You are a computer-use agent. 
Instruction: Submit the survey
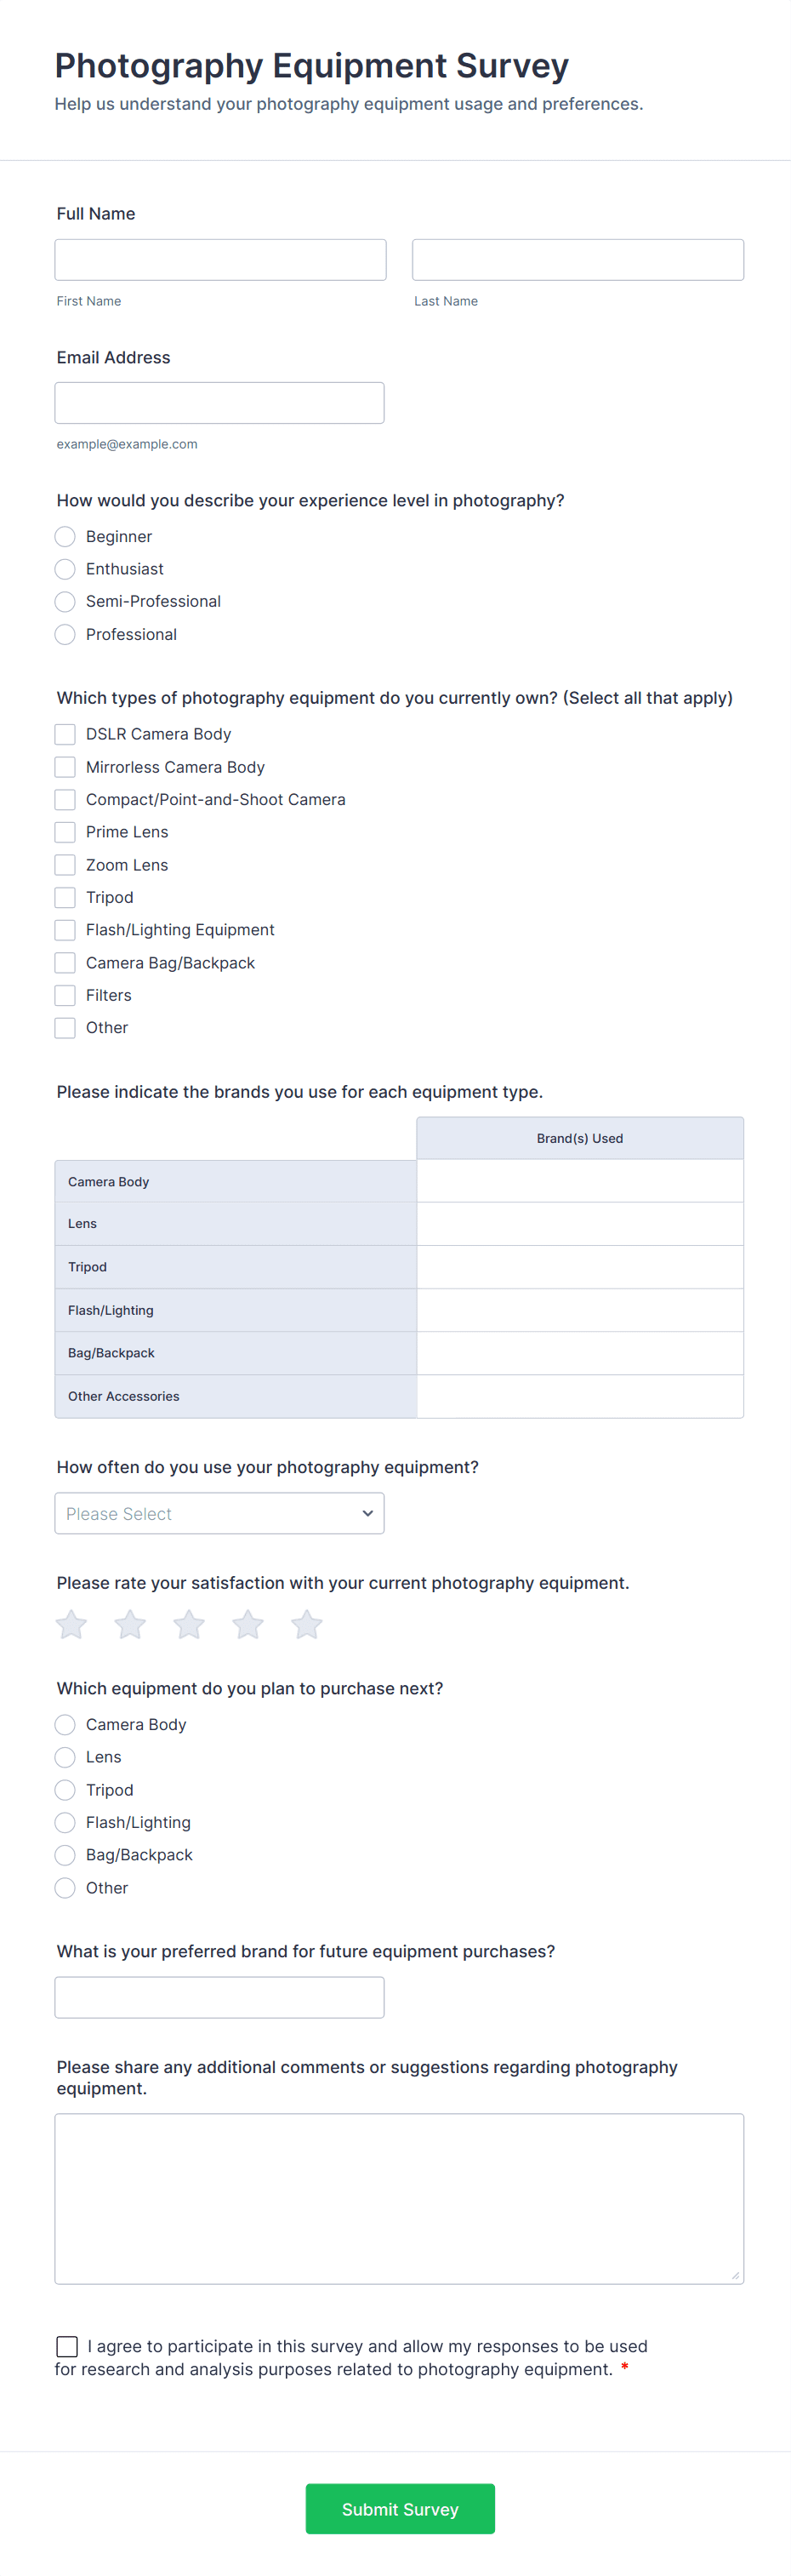click(x=400, y=2509)
